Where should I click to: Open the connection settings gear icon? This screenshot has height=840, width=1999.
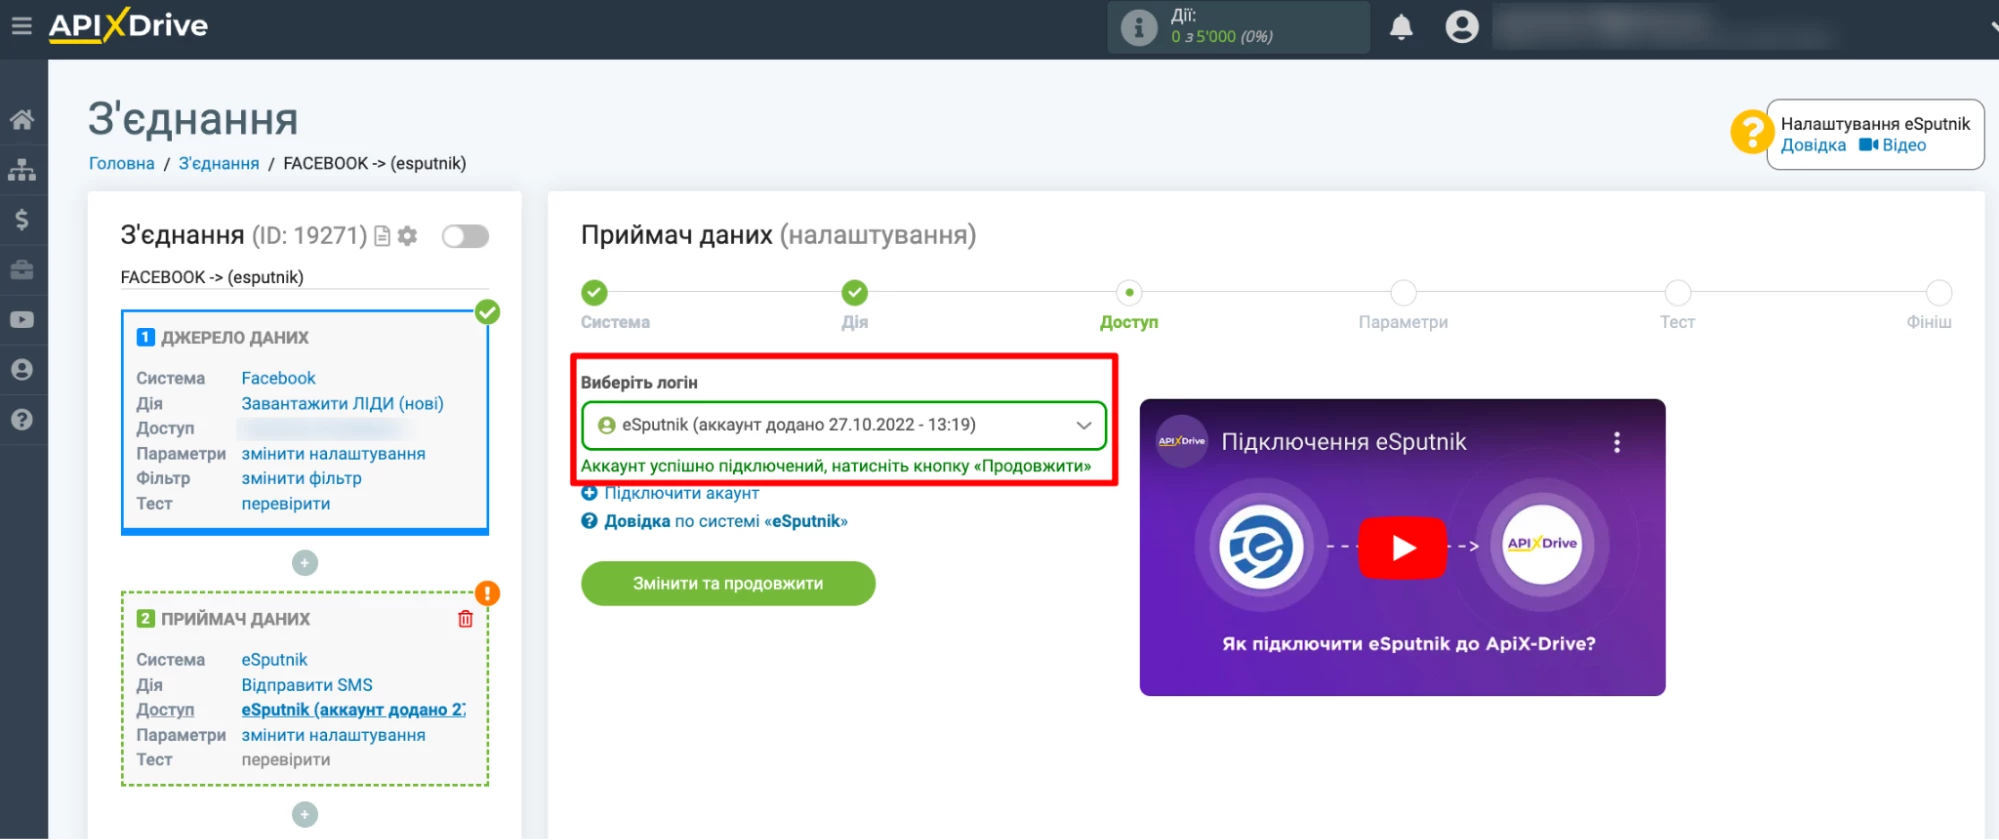407,236
